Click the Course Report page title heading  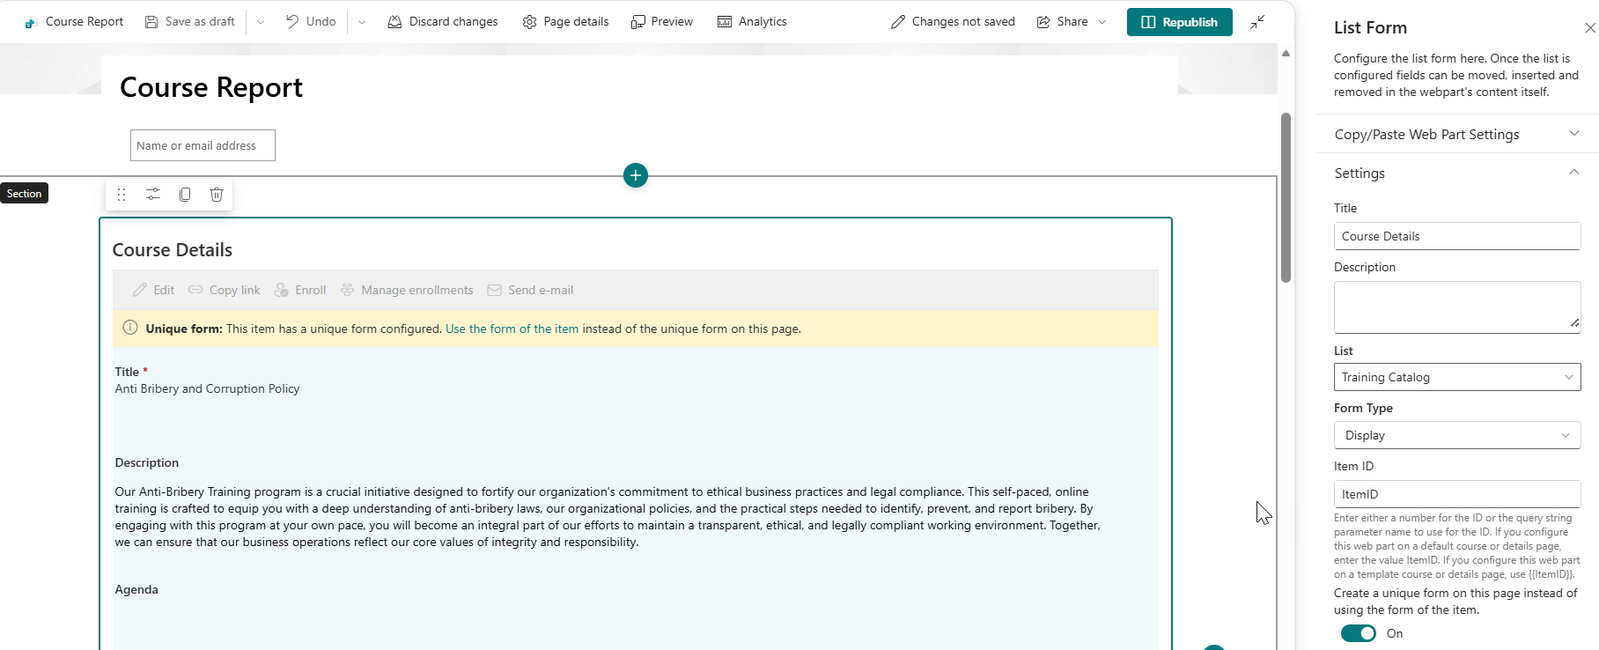point(211,87)
